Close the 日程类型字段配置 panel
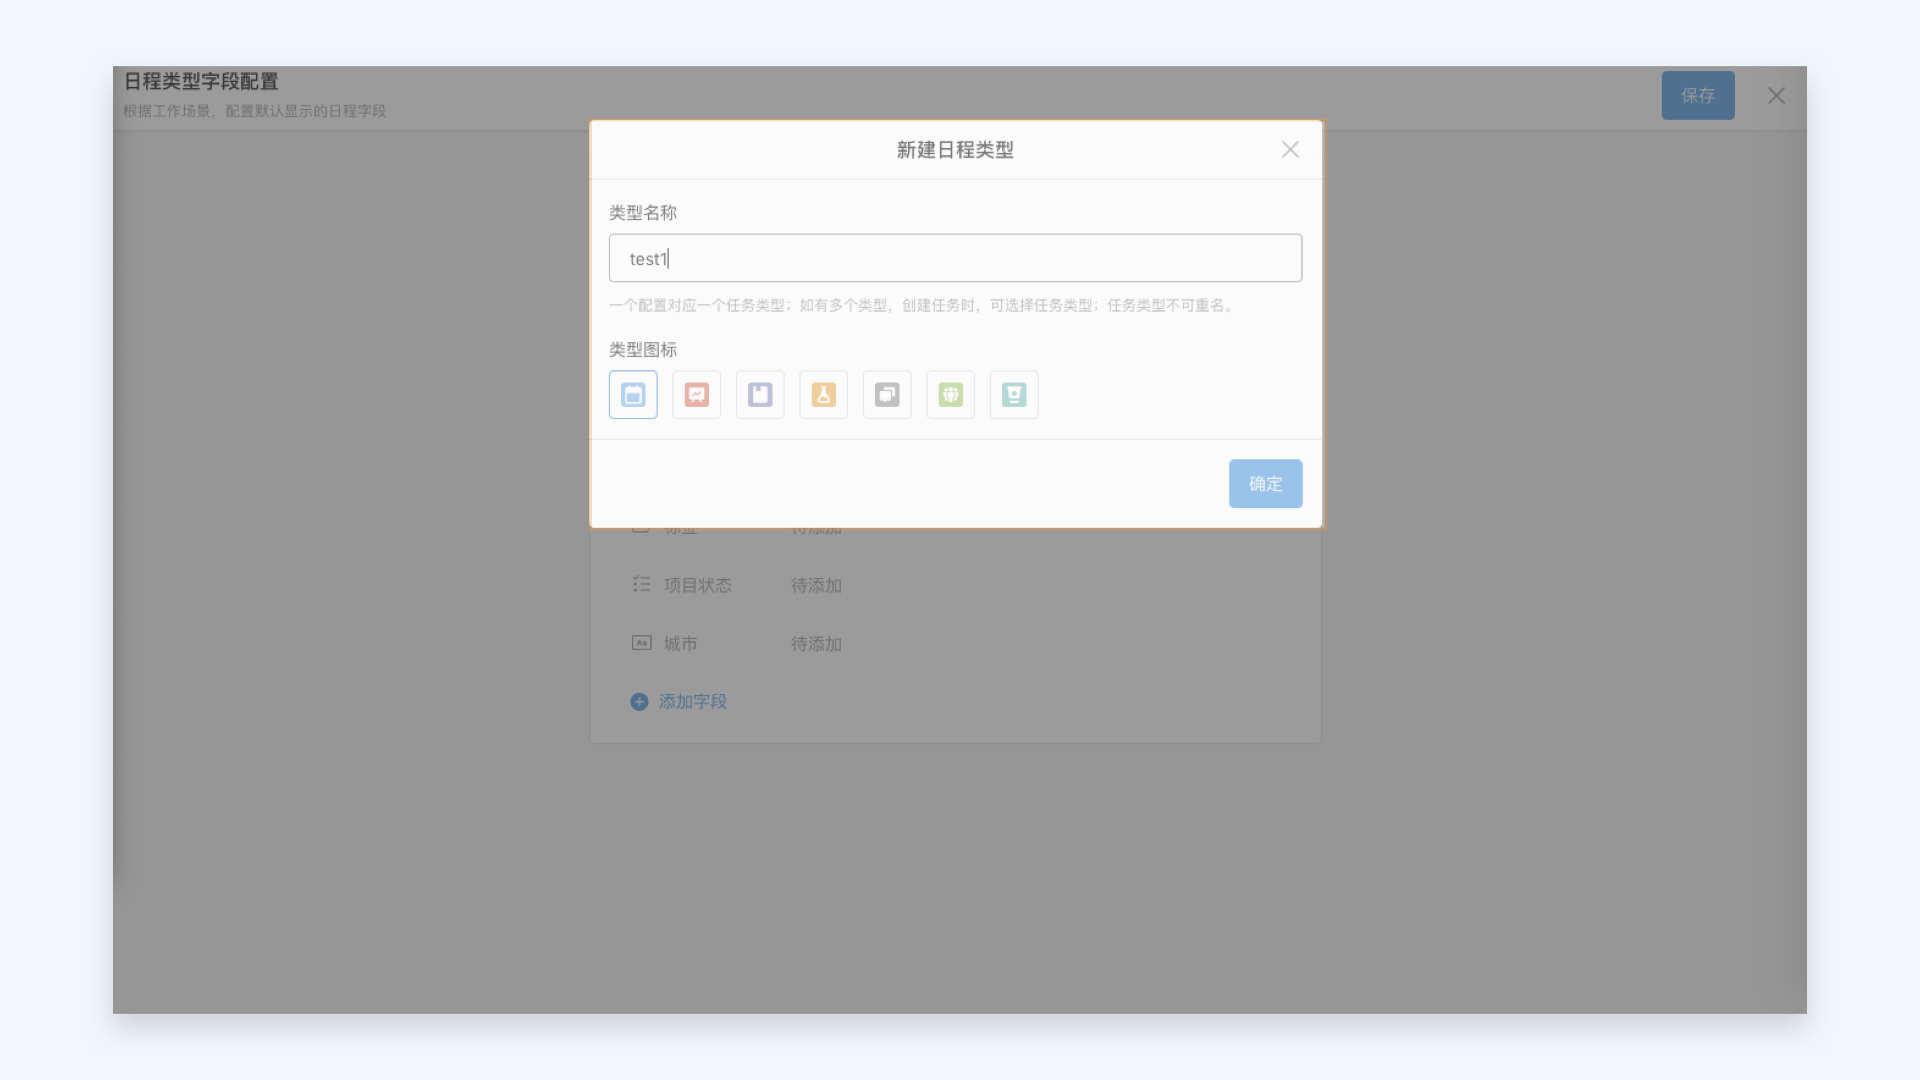 point(1776,96)
